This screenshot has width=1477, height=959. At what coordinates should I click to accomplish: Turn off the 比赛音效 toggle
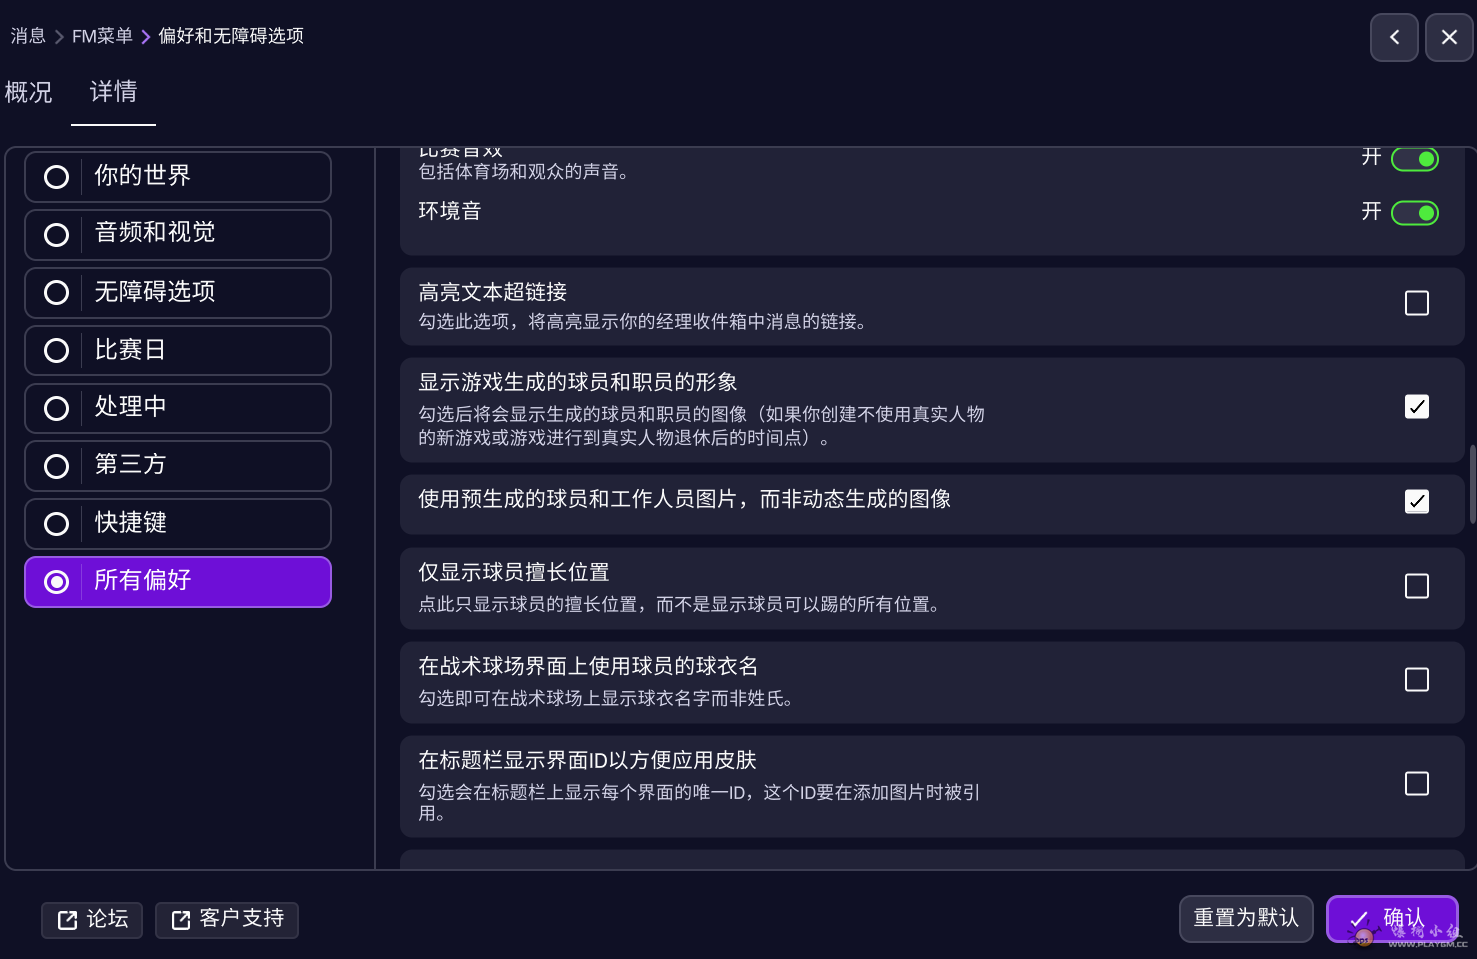click(x=1415, y=157)
